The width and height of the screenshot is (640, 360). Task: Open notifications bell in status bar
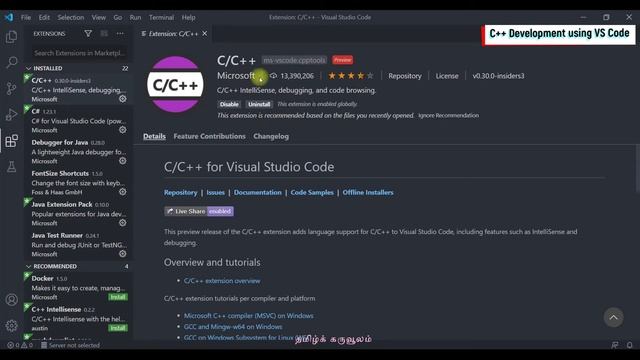tap(629, 345)
